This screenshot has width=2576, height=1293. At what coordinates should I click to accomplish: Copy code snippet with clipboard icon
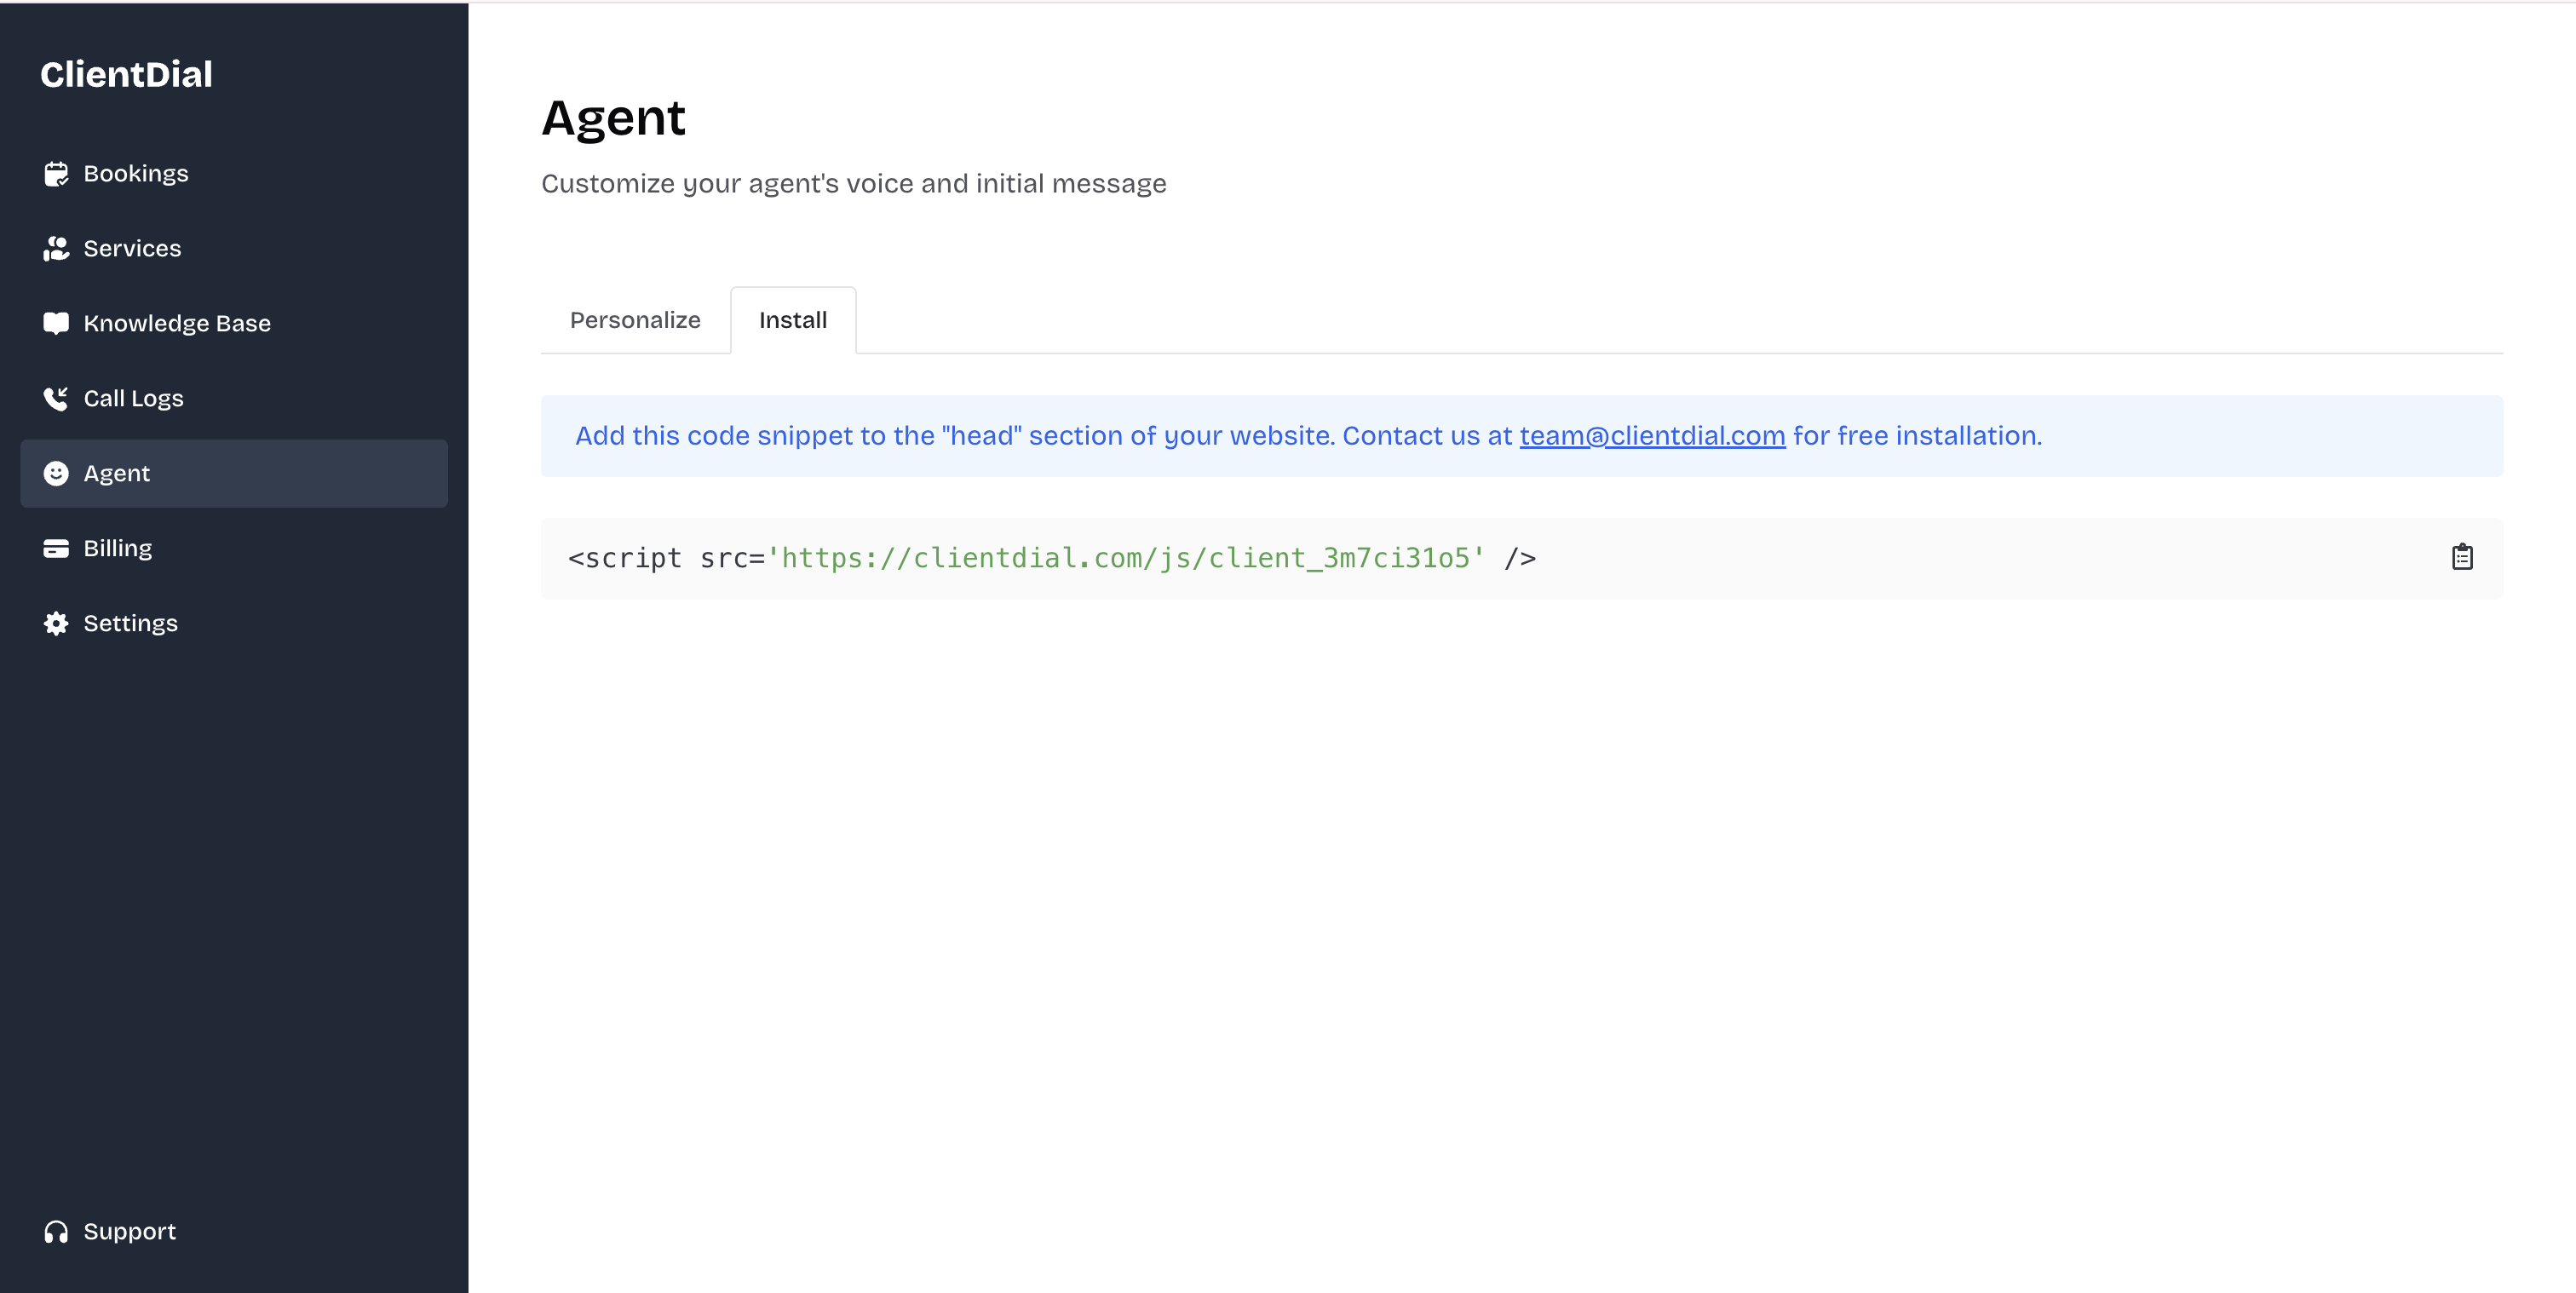pos(2462,557)
